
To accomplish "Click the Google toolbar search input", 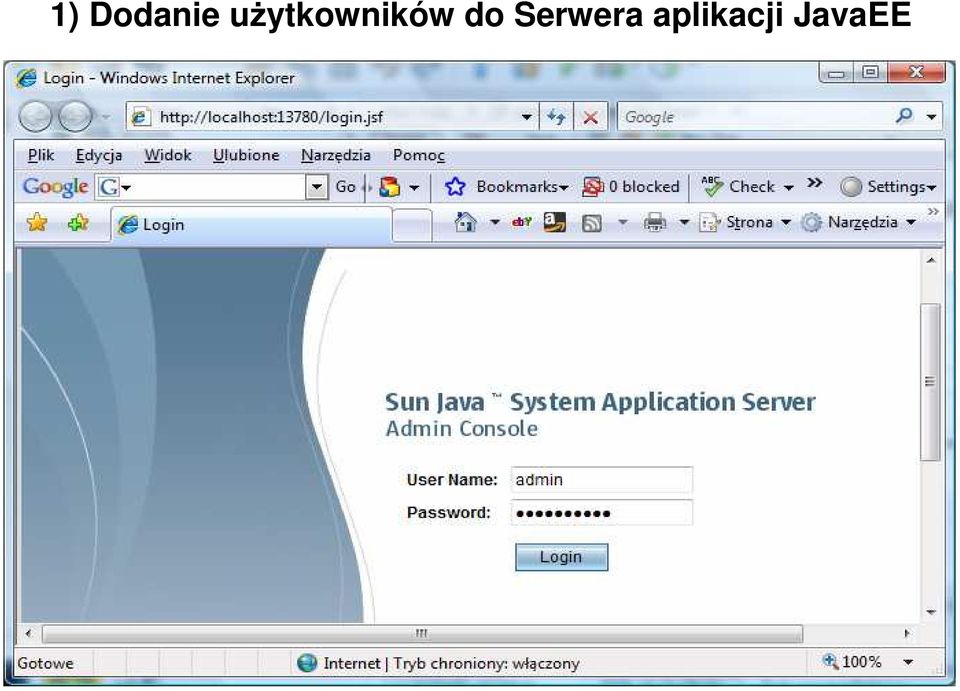I will click(212, 187).
